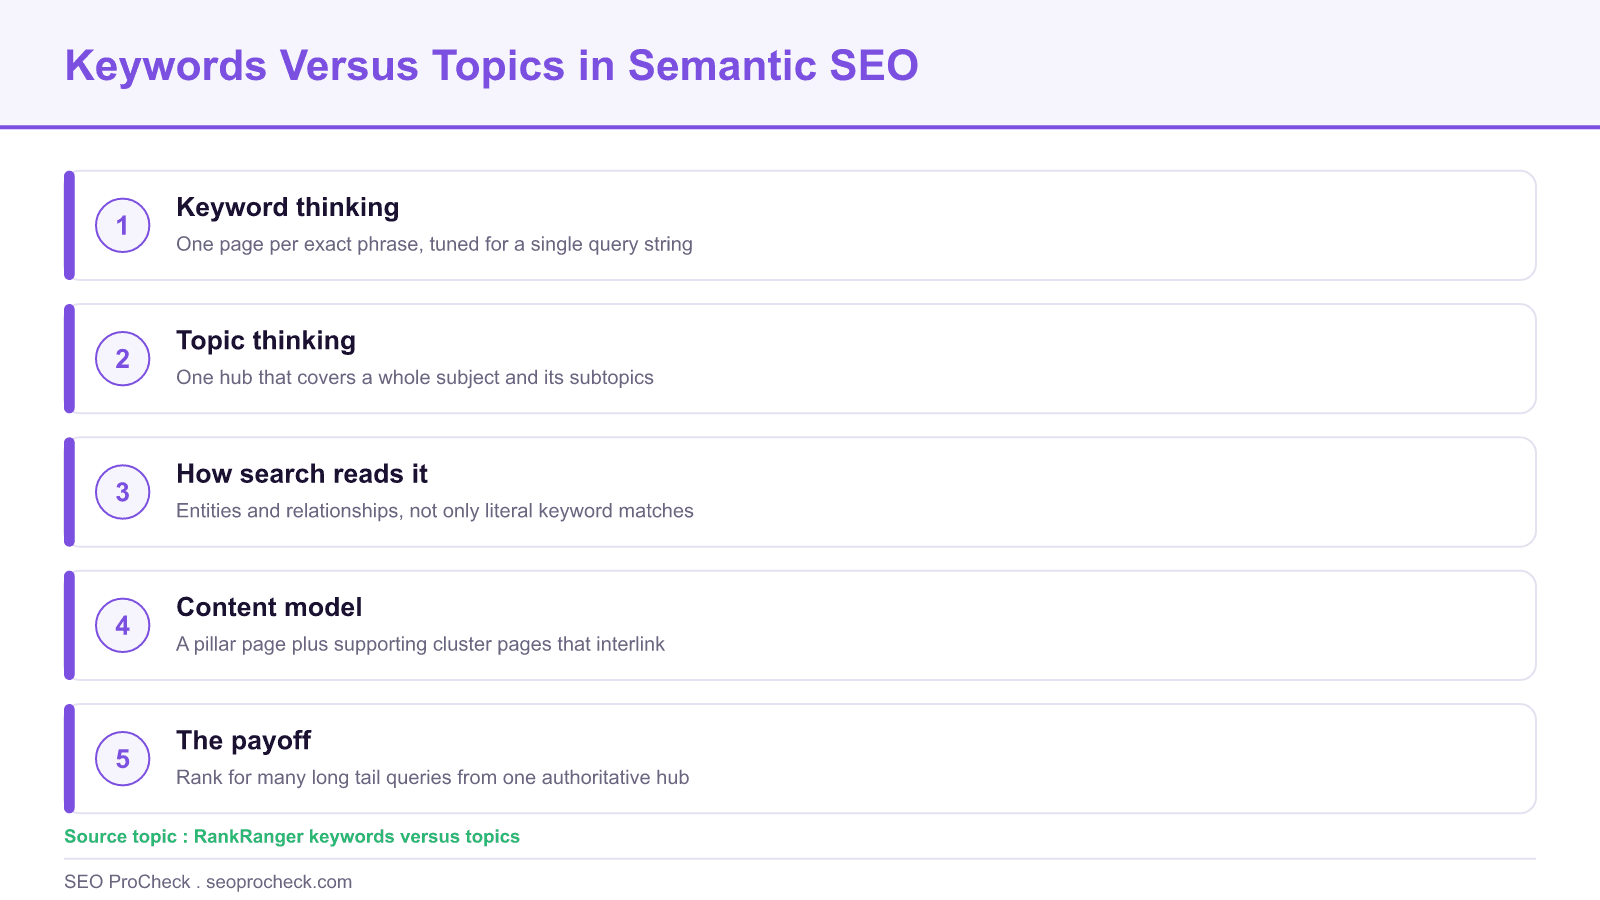The image size is (1600, 900).
Task: Click the number 4 circle badge
Action: (123, 625)
